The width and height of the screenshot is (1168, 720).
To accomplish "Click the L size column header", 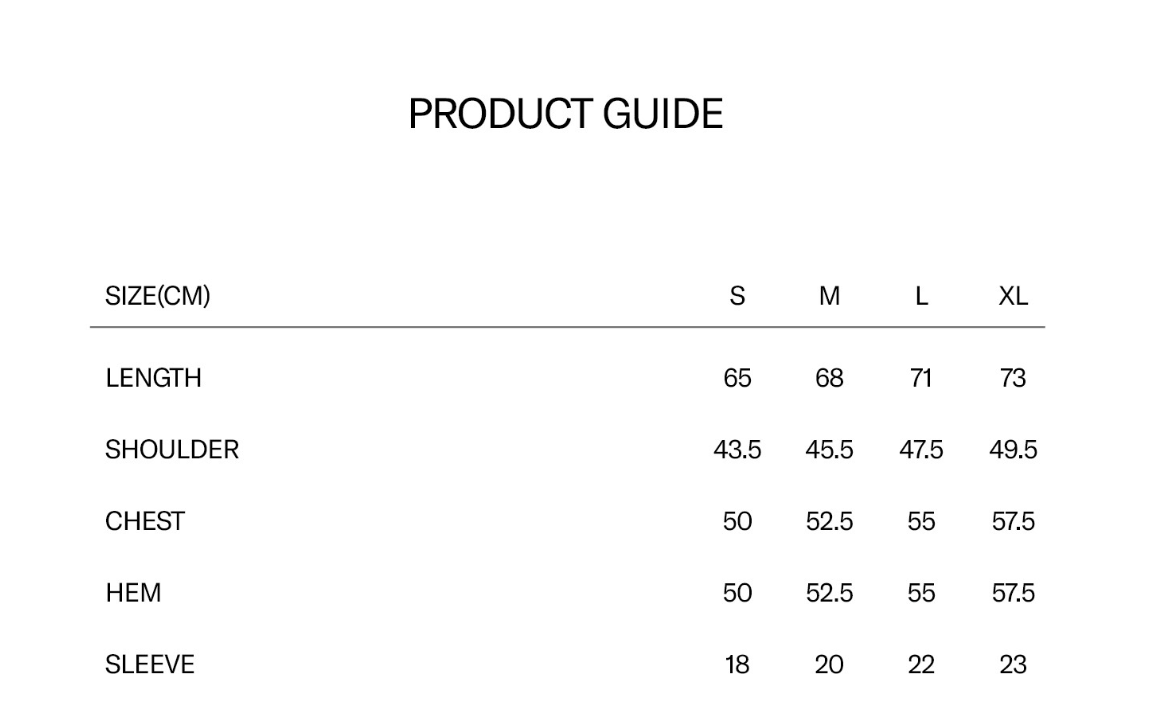I will click(921, 296).
